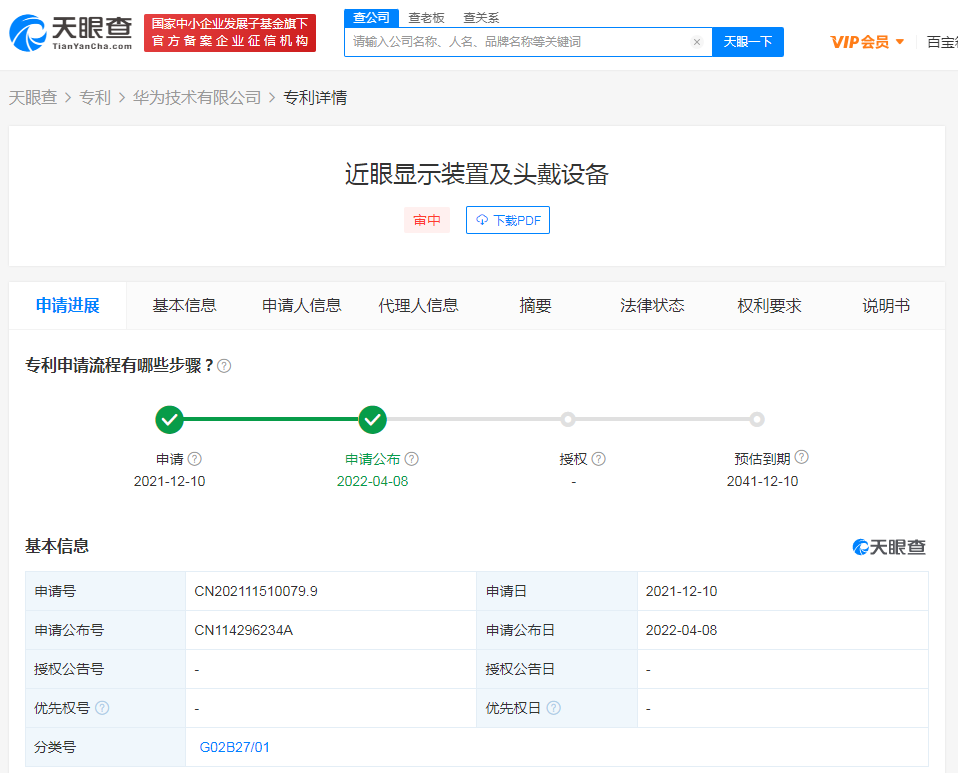Click the green 申请 step checkmark
This screenshot has height=773, width=958.
(170, 420)
